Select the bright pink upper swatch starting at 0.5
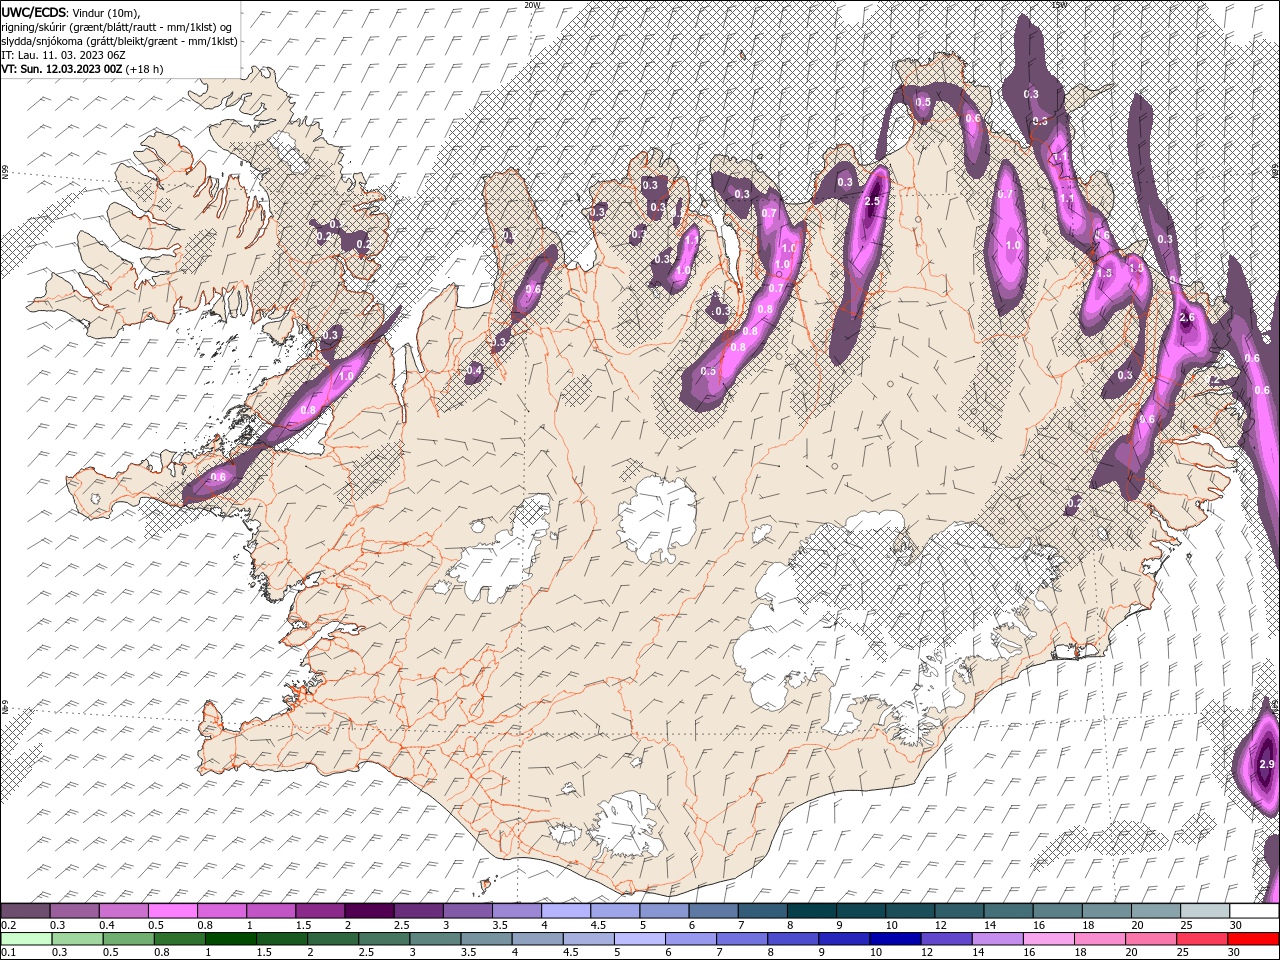The width and height of the screenshot is (1280, 960). 172,911
